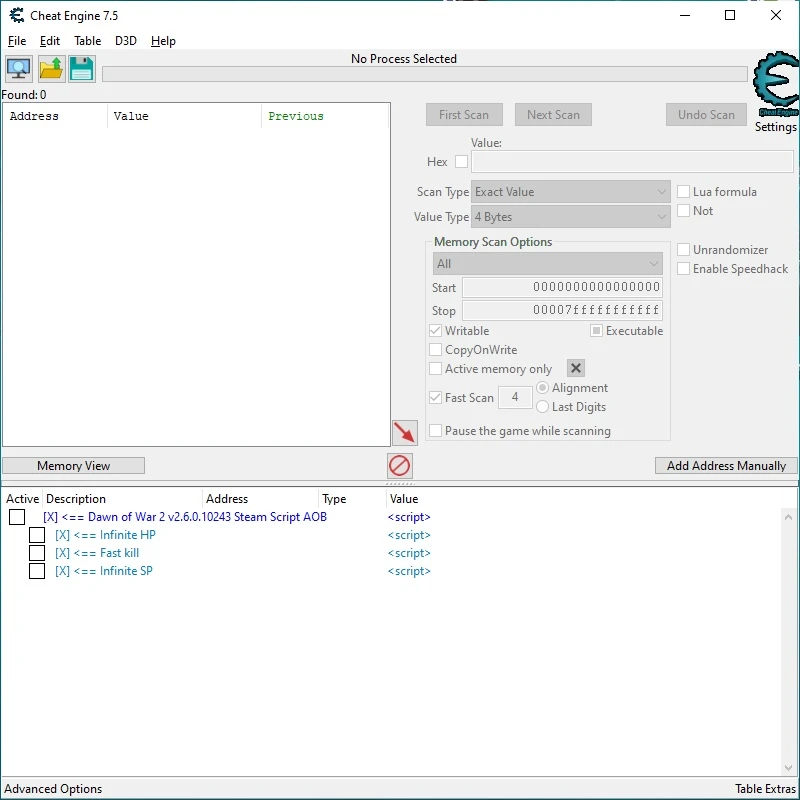The height and width of the screenshot is (800, 800).
Task: Enable the Fast kill script checkbox
Action: [37, 553]
